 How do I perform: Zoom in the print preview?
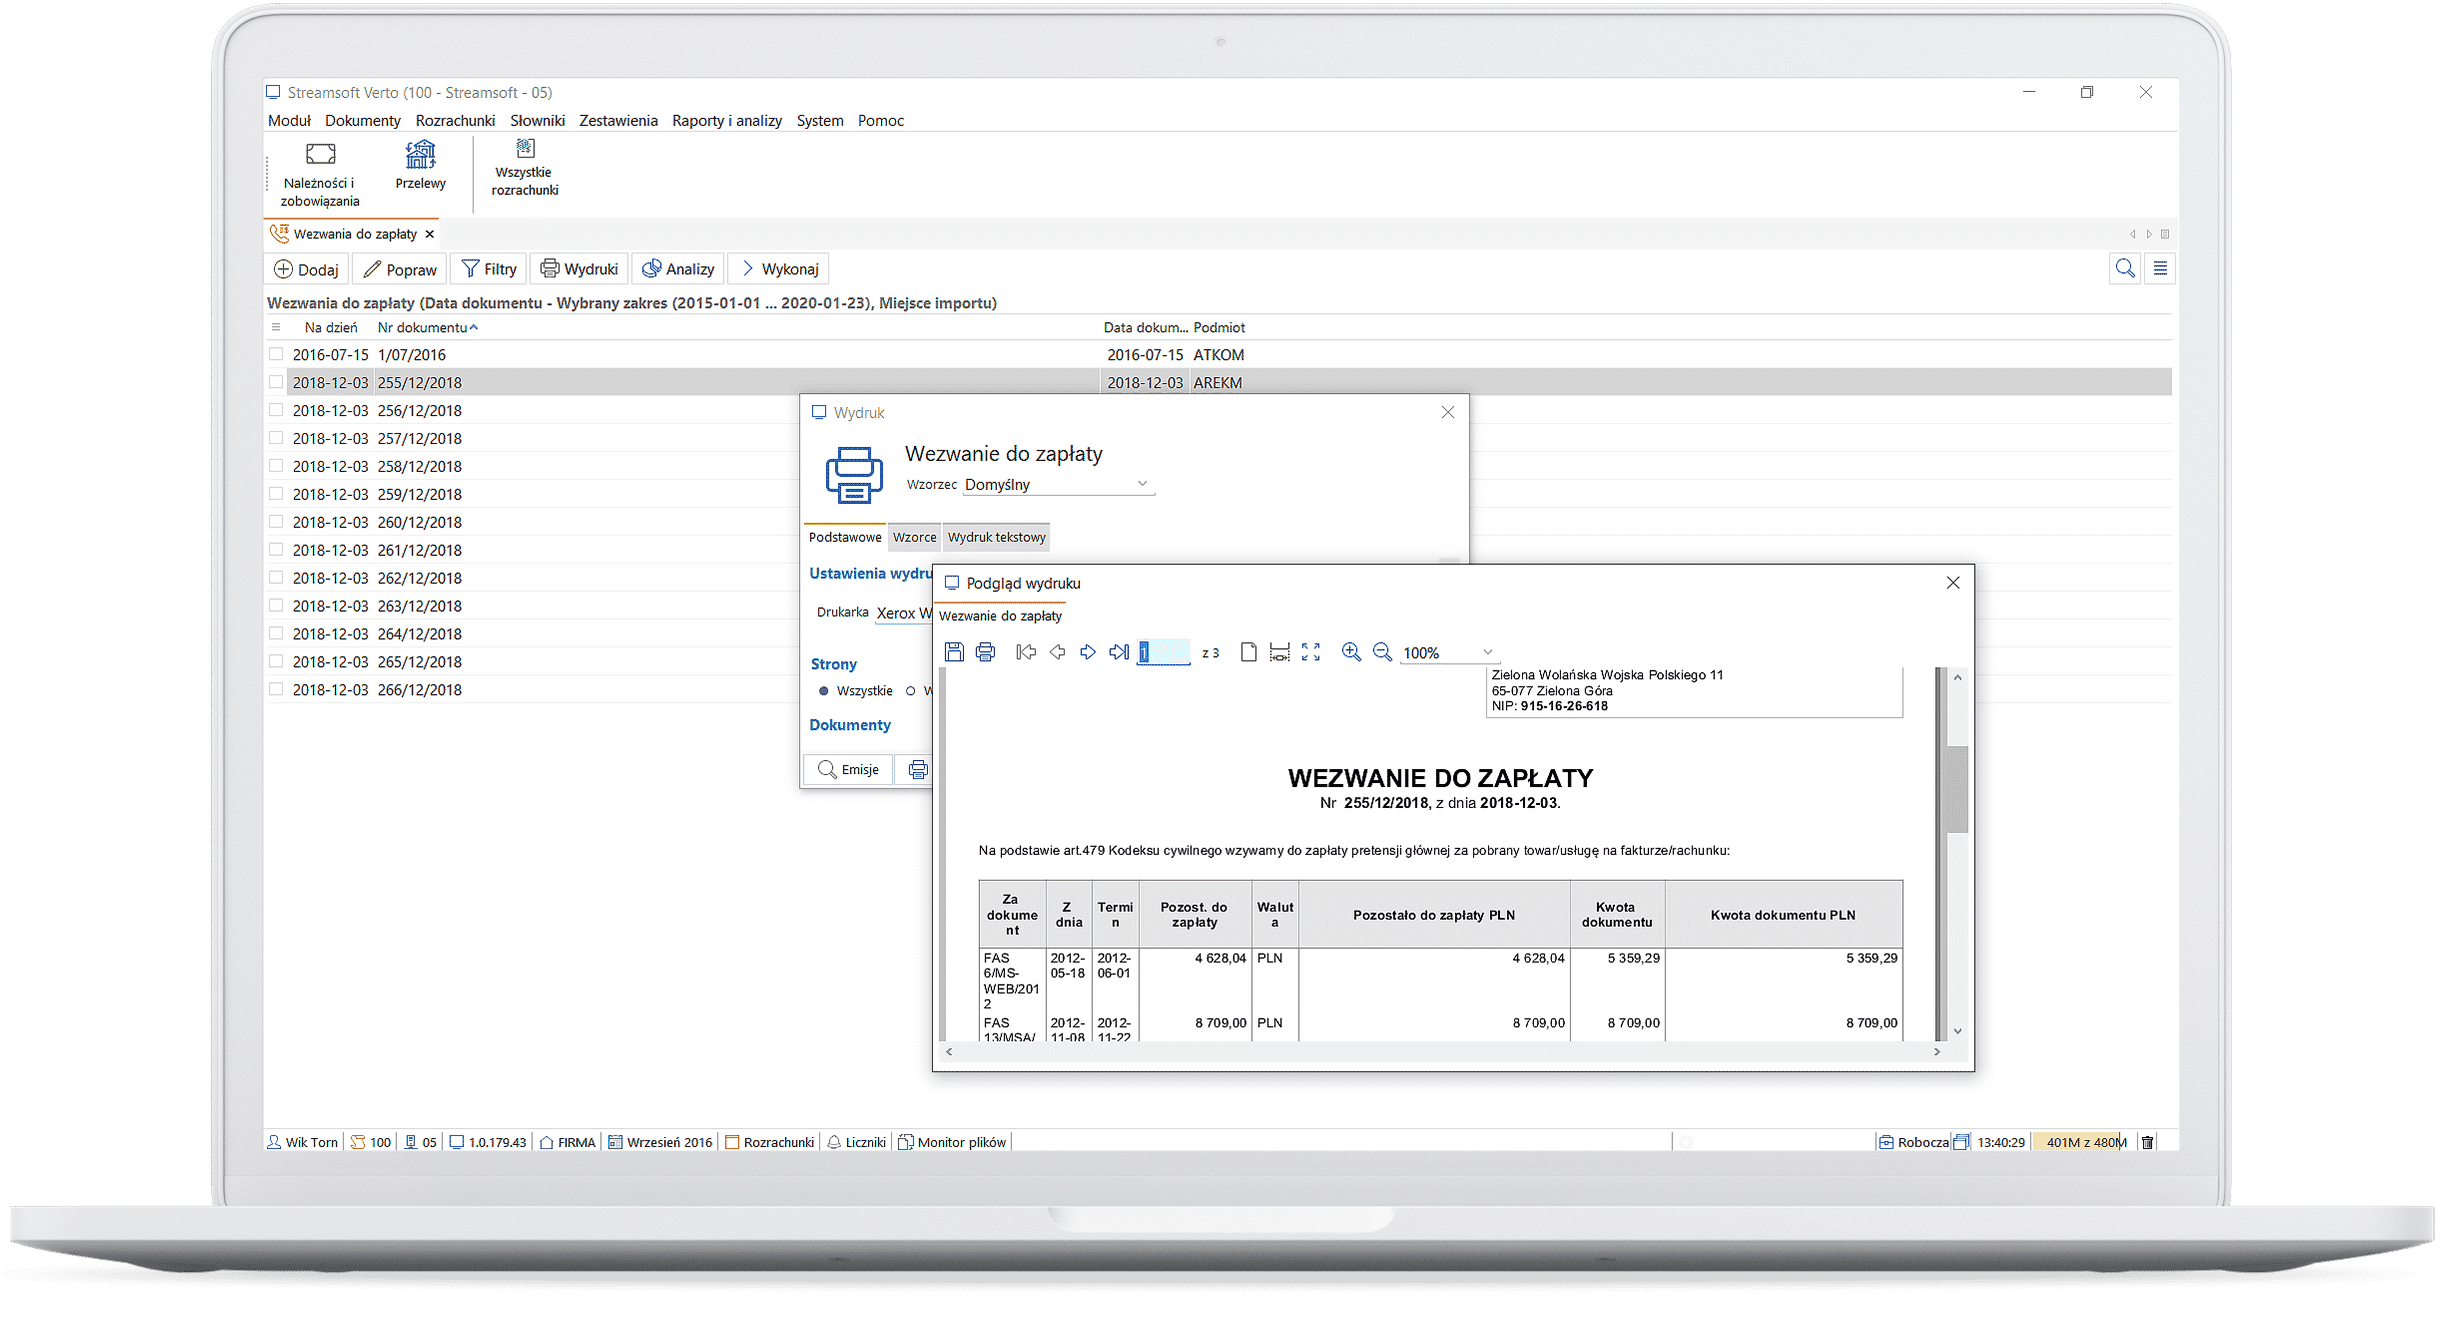[x=1351, y=652]
